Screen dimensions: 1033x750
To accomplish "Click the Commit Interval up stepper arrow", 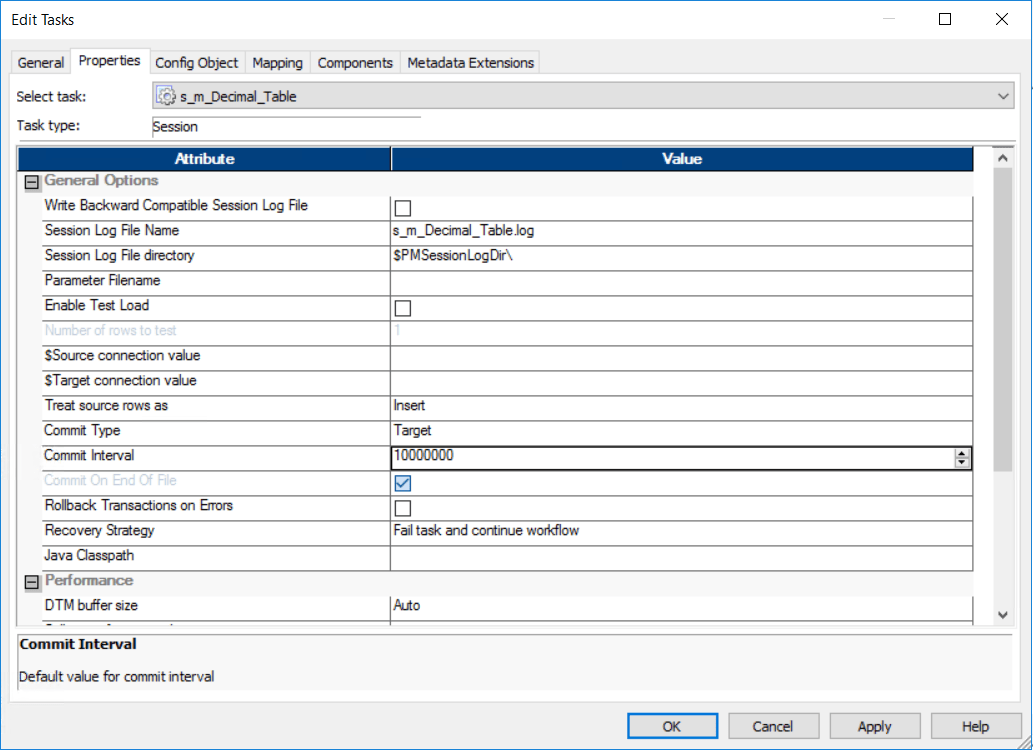I will [x=963, y=452].
